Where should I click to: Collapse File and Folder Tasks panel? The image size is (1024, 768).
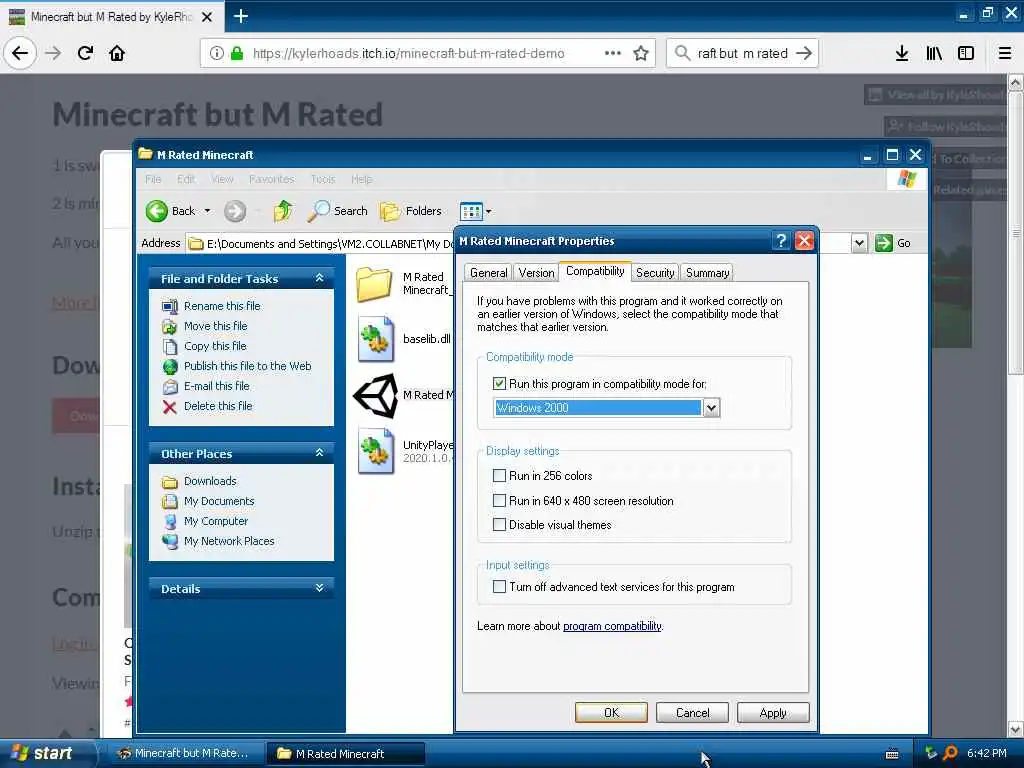pos(319,278)
